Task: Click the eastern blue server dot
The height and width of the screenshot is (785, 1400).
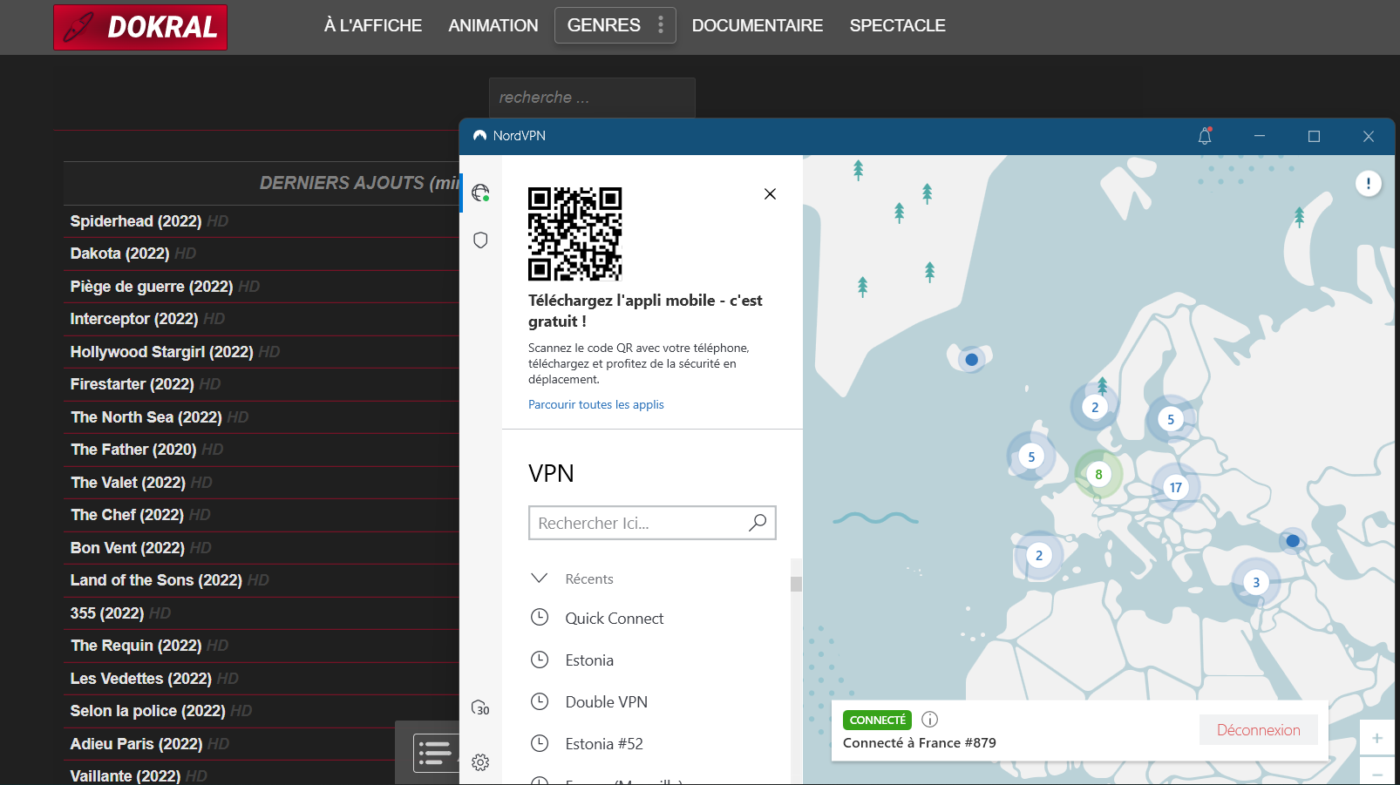Action: point(1292,541)
